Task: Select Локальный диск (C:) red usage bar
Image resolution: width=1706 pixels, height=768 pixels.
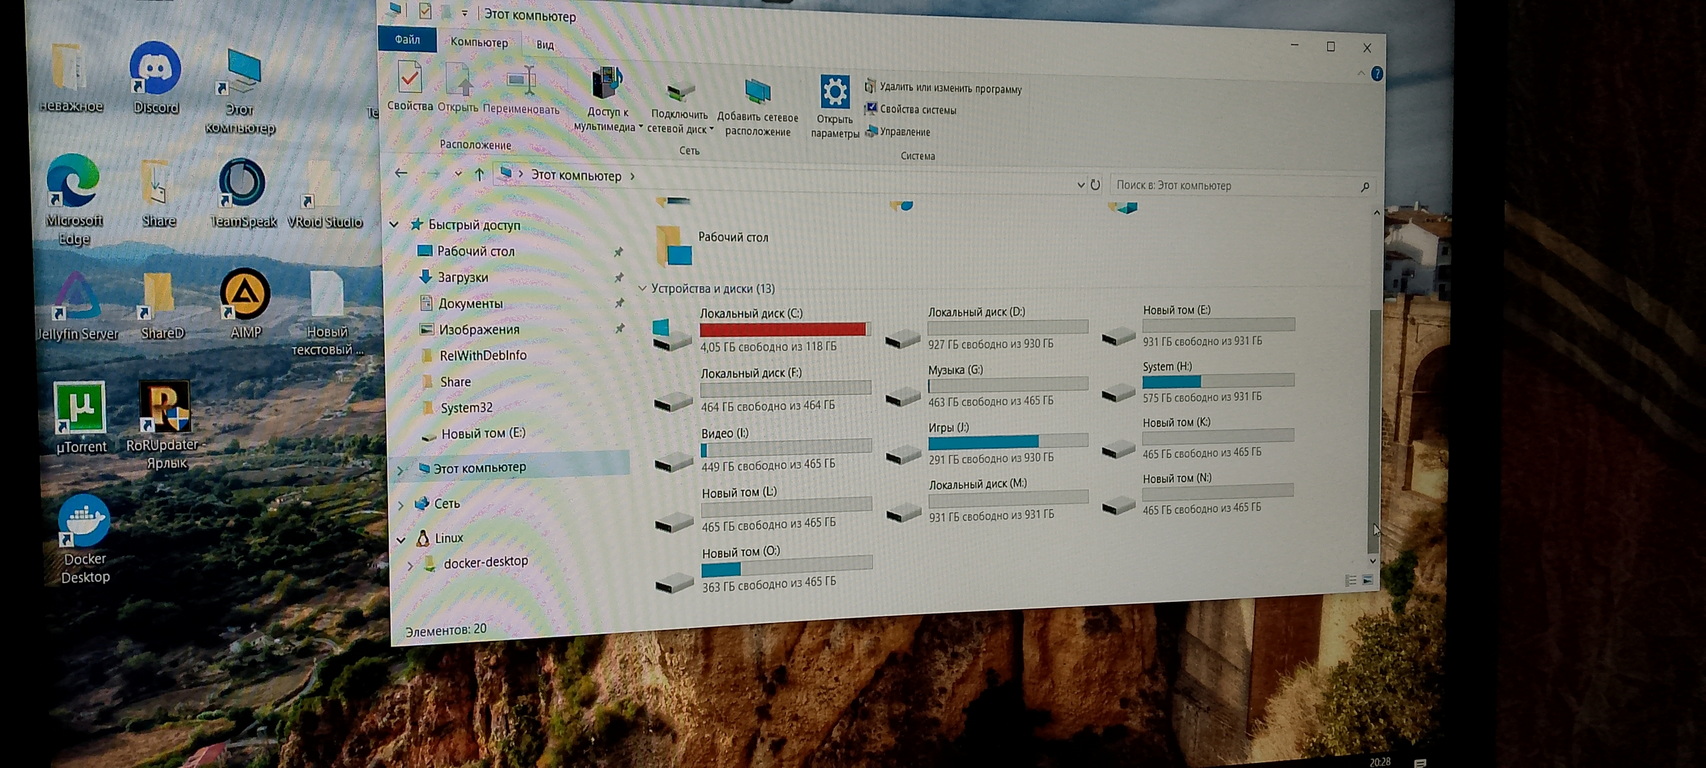Action: tap(783, 329)
